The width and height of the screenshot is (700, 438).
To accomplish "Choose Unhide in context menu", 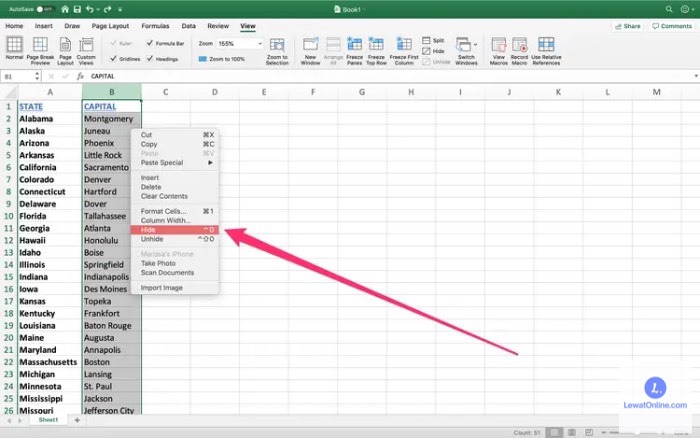I will point(175,239).
